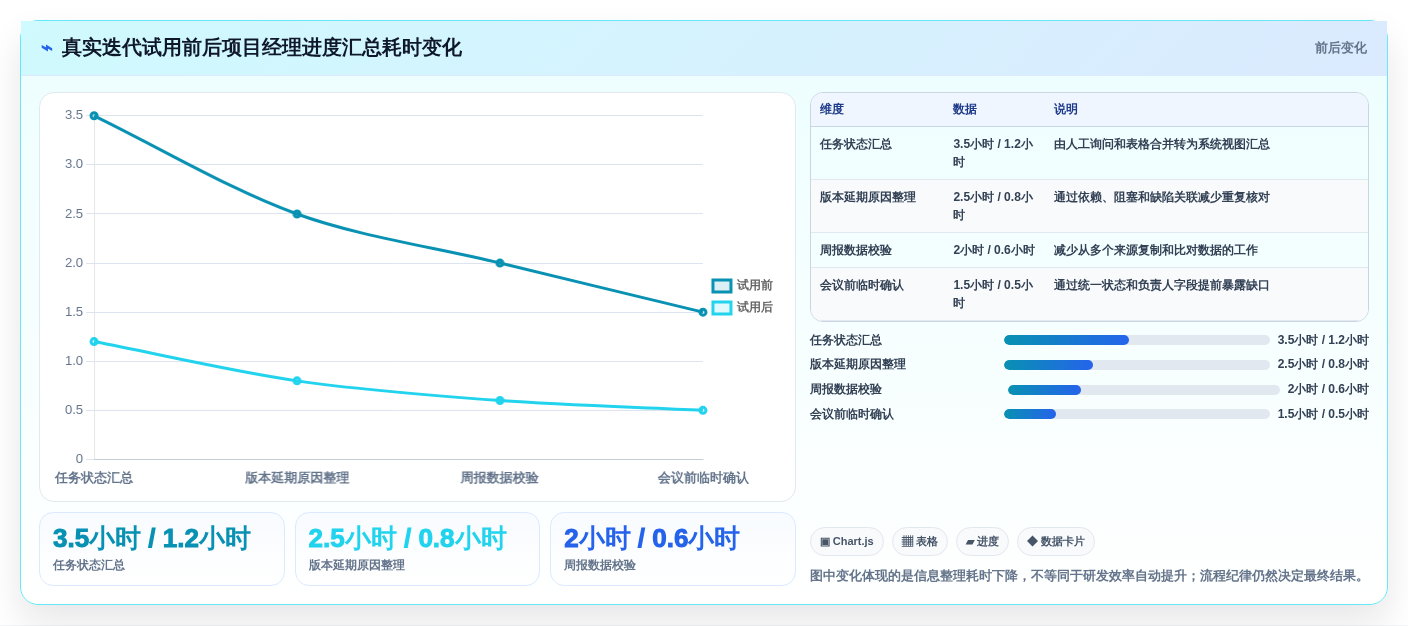Viewport: 1408px width, 626px height.
Task: Click the chart x-axis label 会议前临时确认
Action: 703,478
